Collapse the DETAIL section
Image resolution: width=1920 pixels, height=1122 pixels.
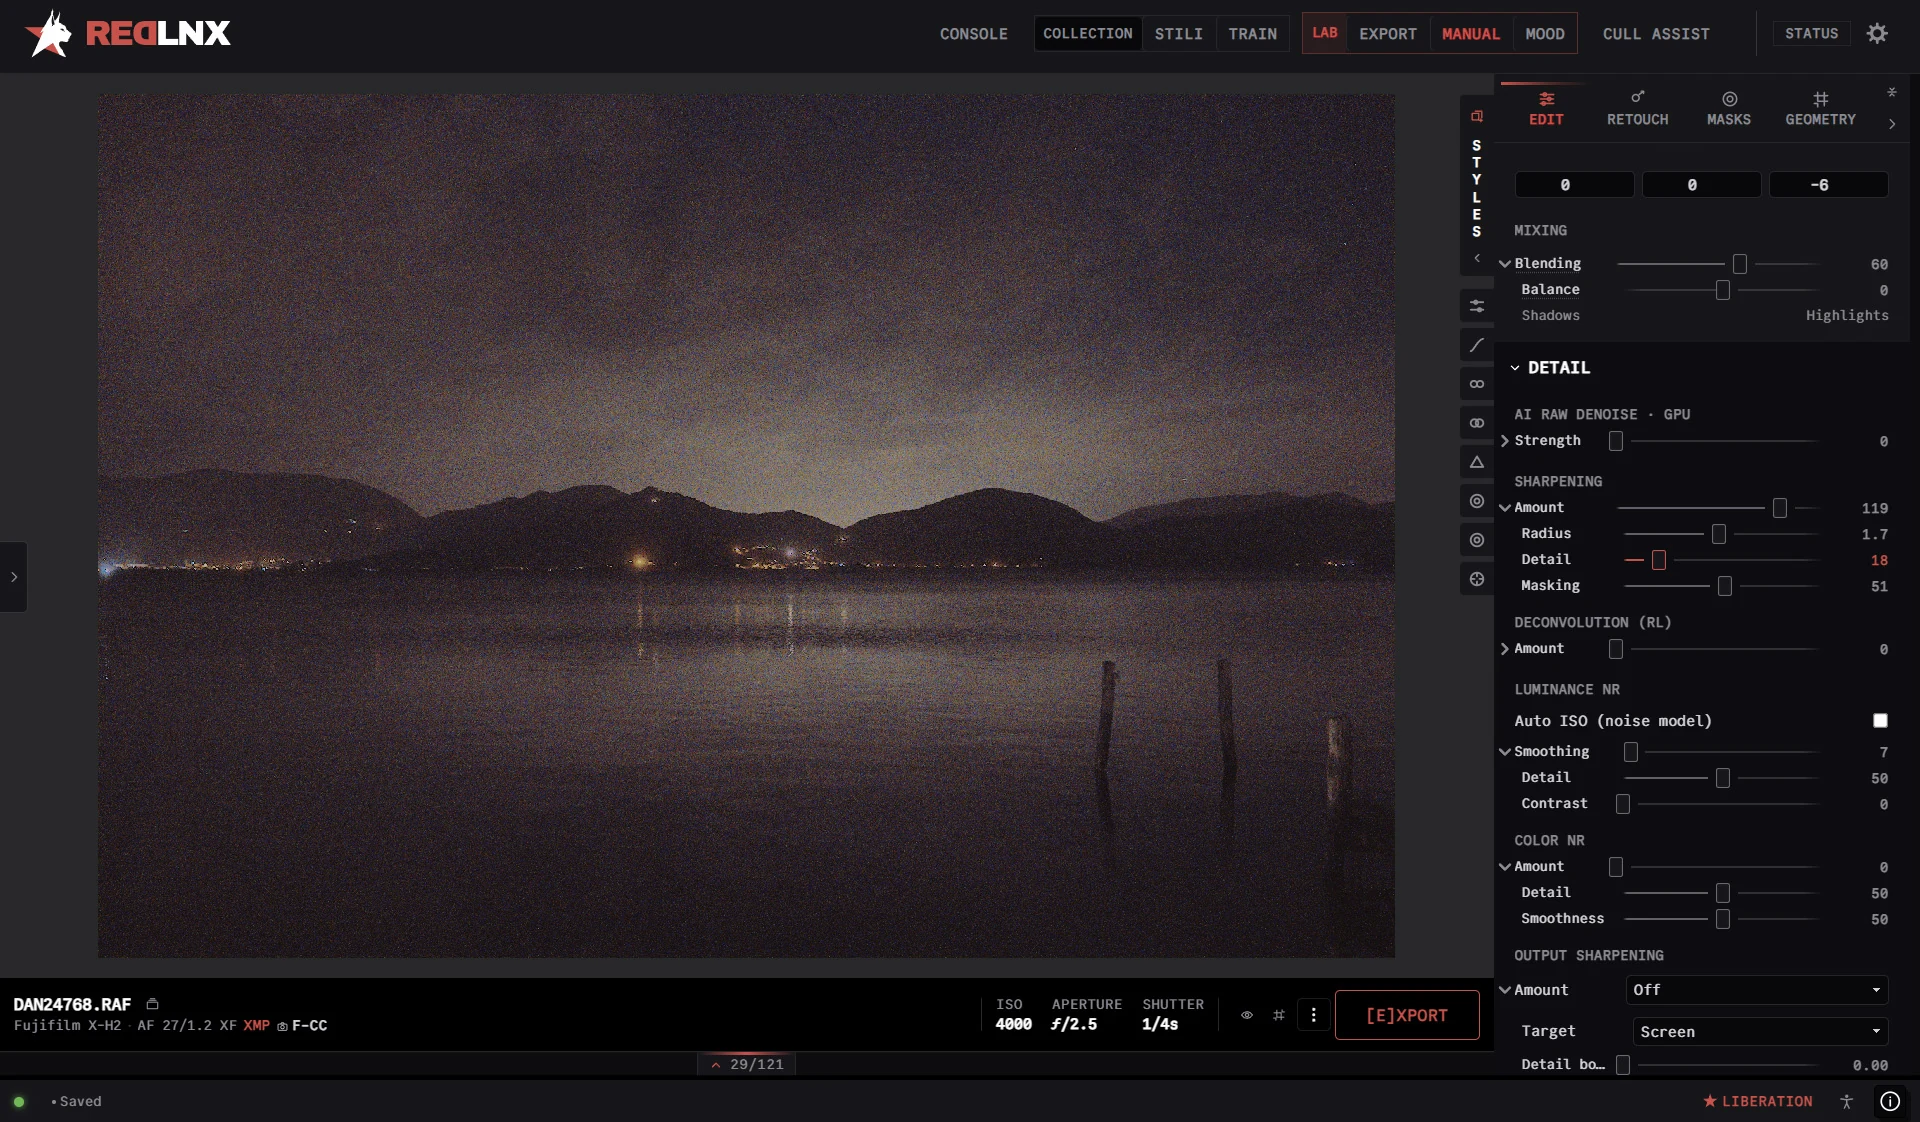tap(1514, 368)
